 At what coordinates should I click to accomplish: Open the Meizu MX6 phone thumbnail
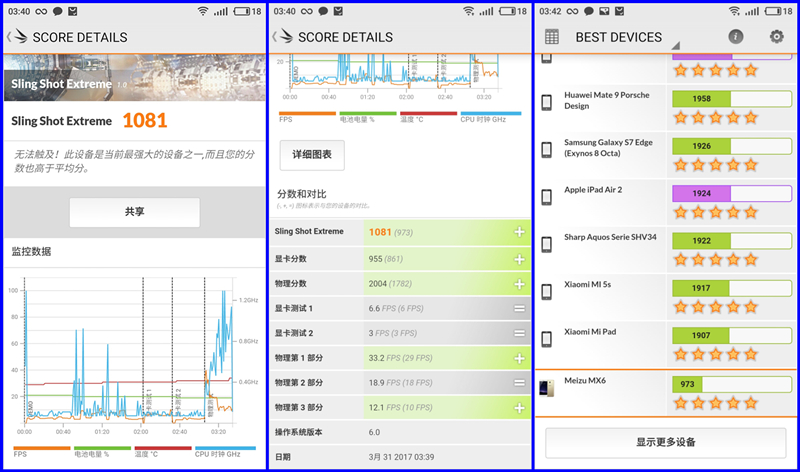pyautogui.click(x=546, y=388)
